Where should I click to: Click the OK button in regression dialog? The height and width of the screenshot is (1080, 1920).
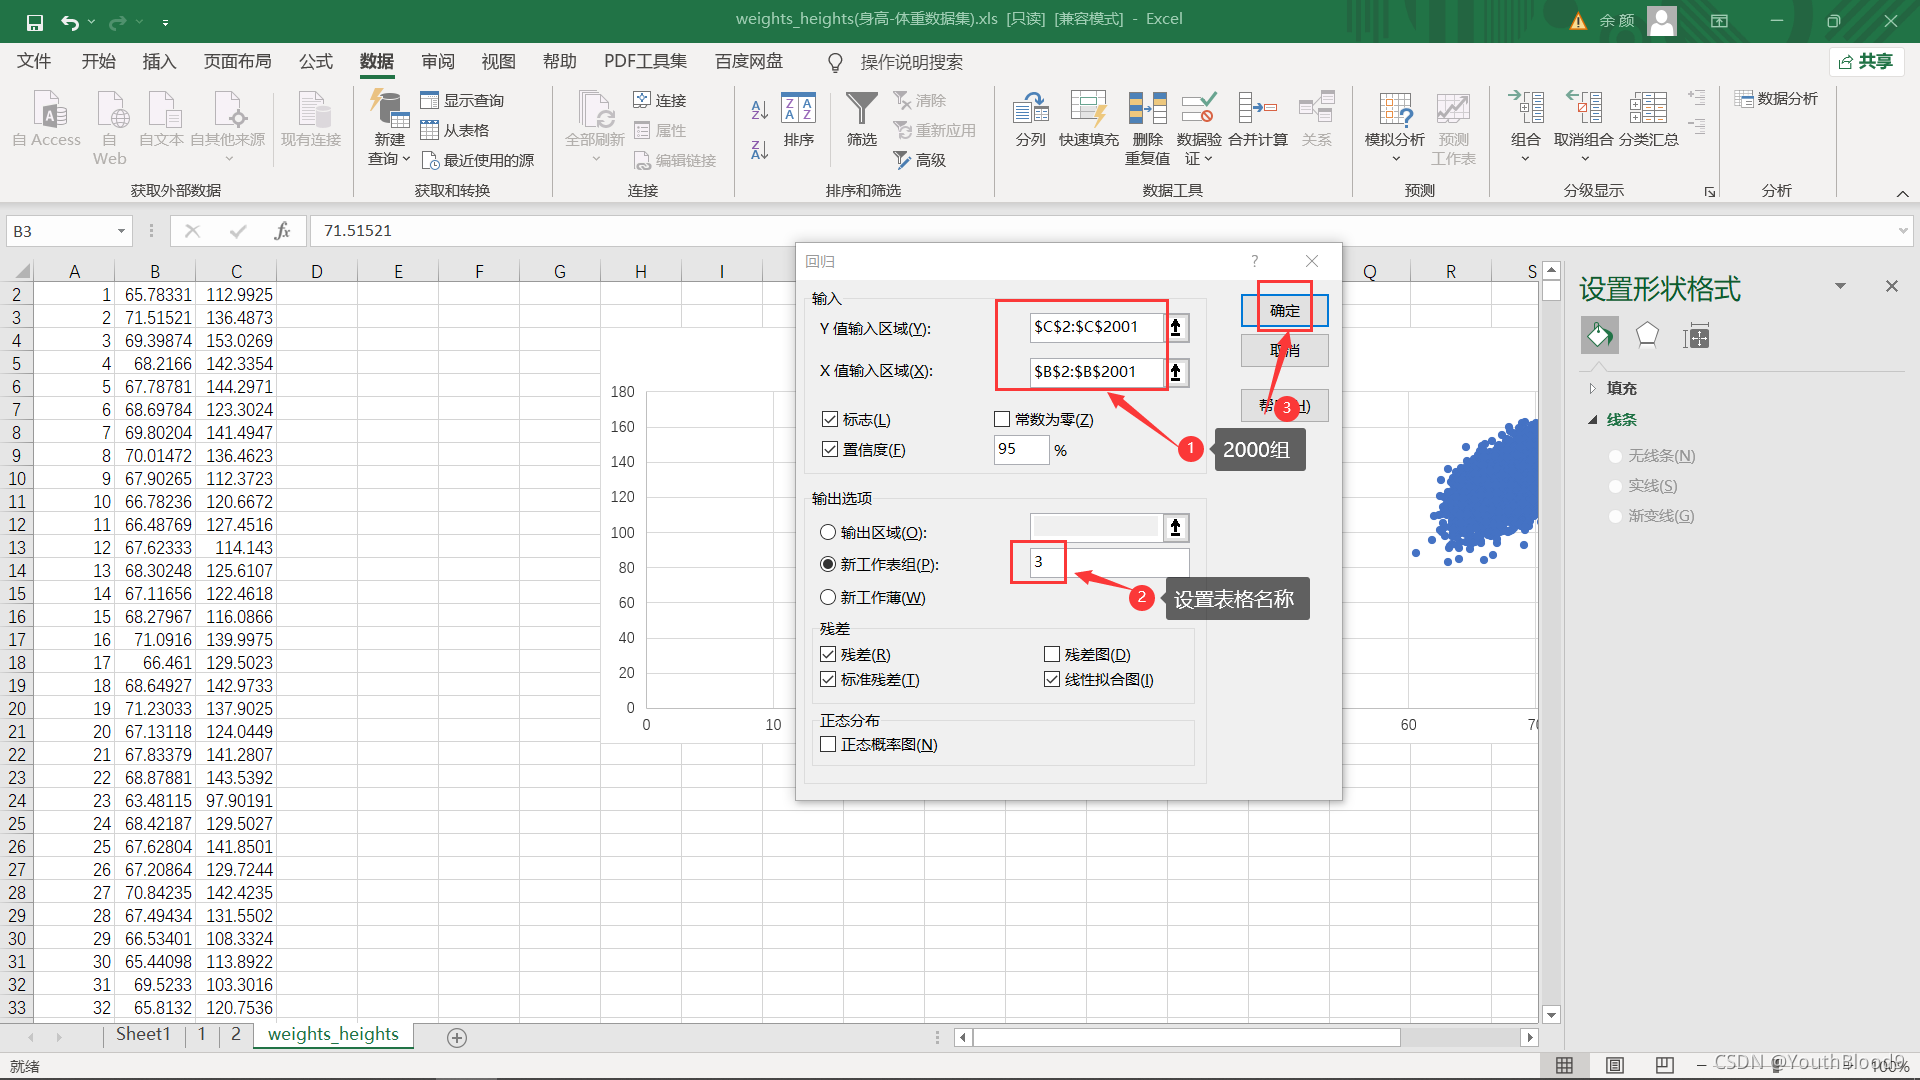(1284, 311)
